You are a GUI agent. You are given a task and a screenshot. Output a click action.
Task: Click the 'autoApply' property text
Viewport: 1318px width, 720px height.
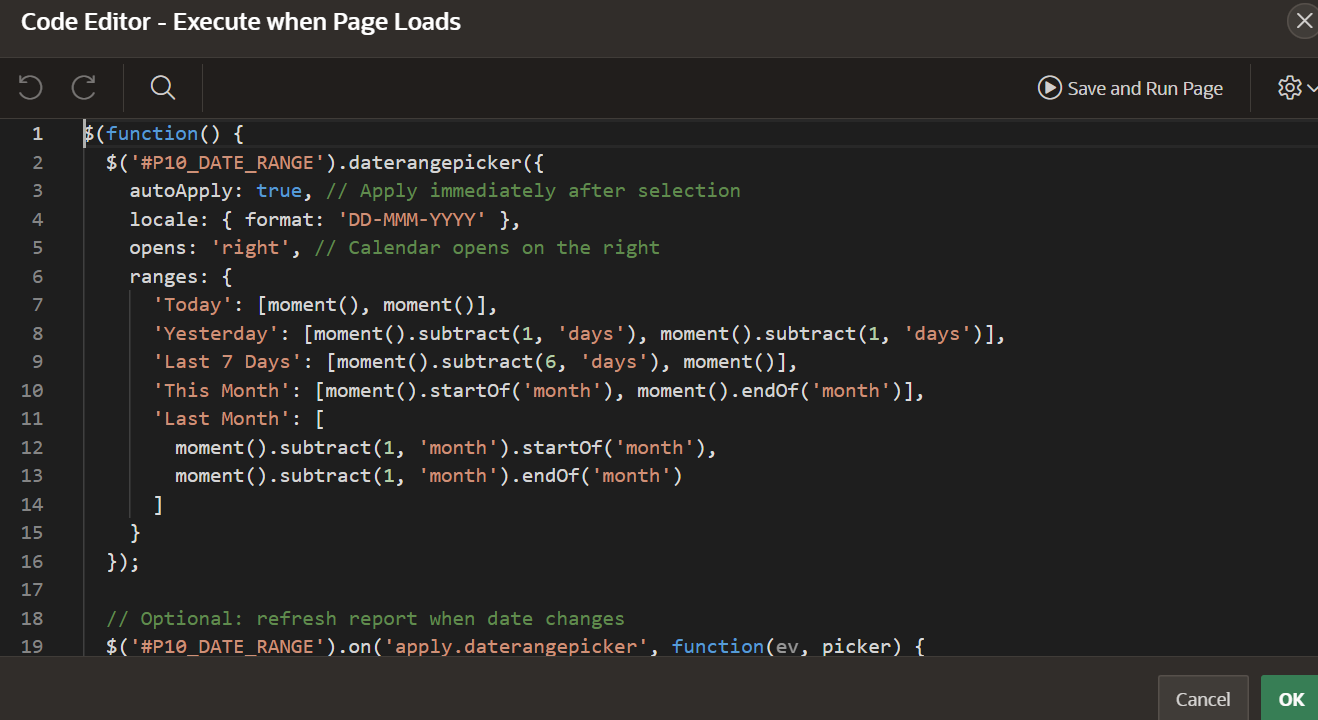tap(181, 190)
